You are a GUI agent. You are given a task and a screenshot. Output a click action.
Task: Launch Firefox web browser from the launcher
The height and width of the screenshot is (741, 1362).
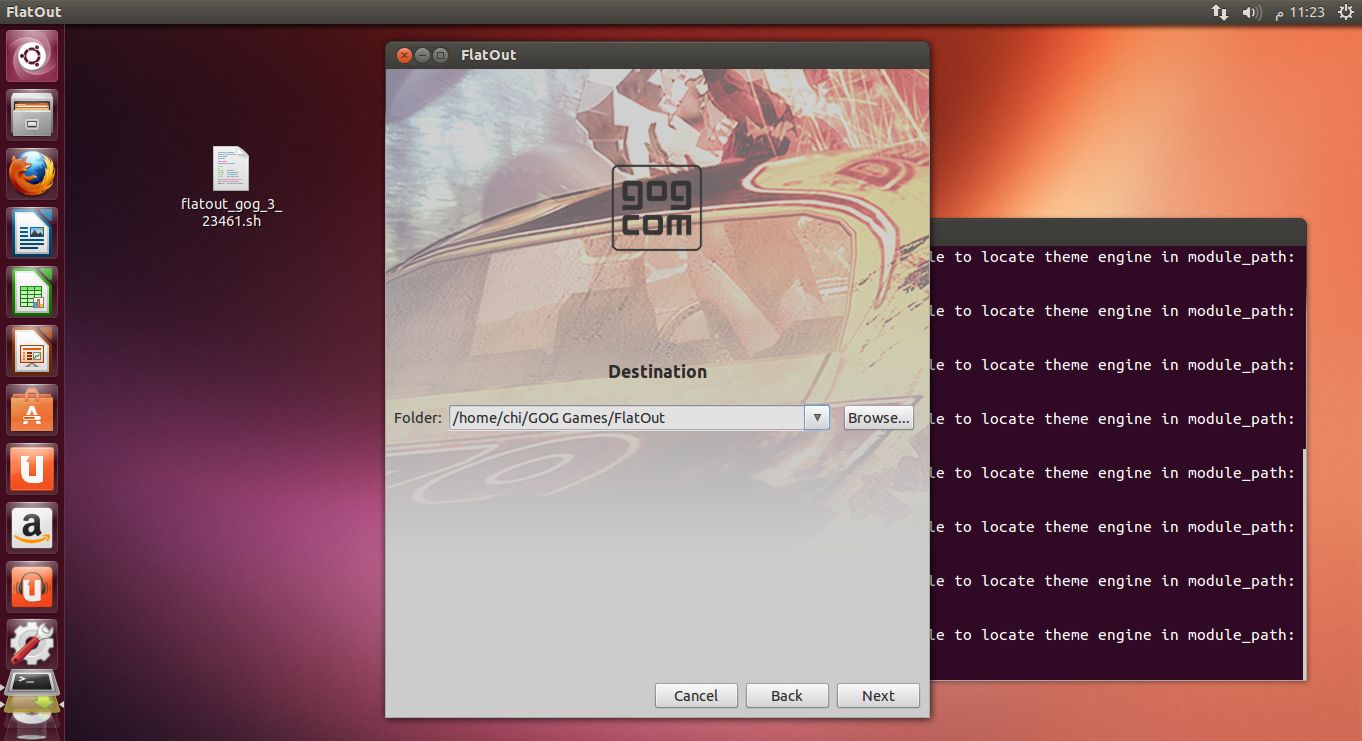coord(33,174)
